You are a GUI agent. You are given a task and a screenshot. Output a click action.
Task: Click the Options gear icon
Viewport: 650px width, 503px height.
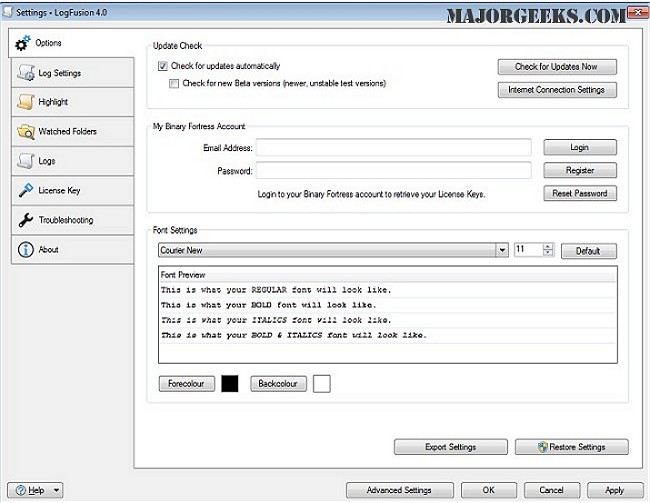tap(23, 43)
